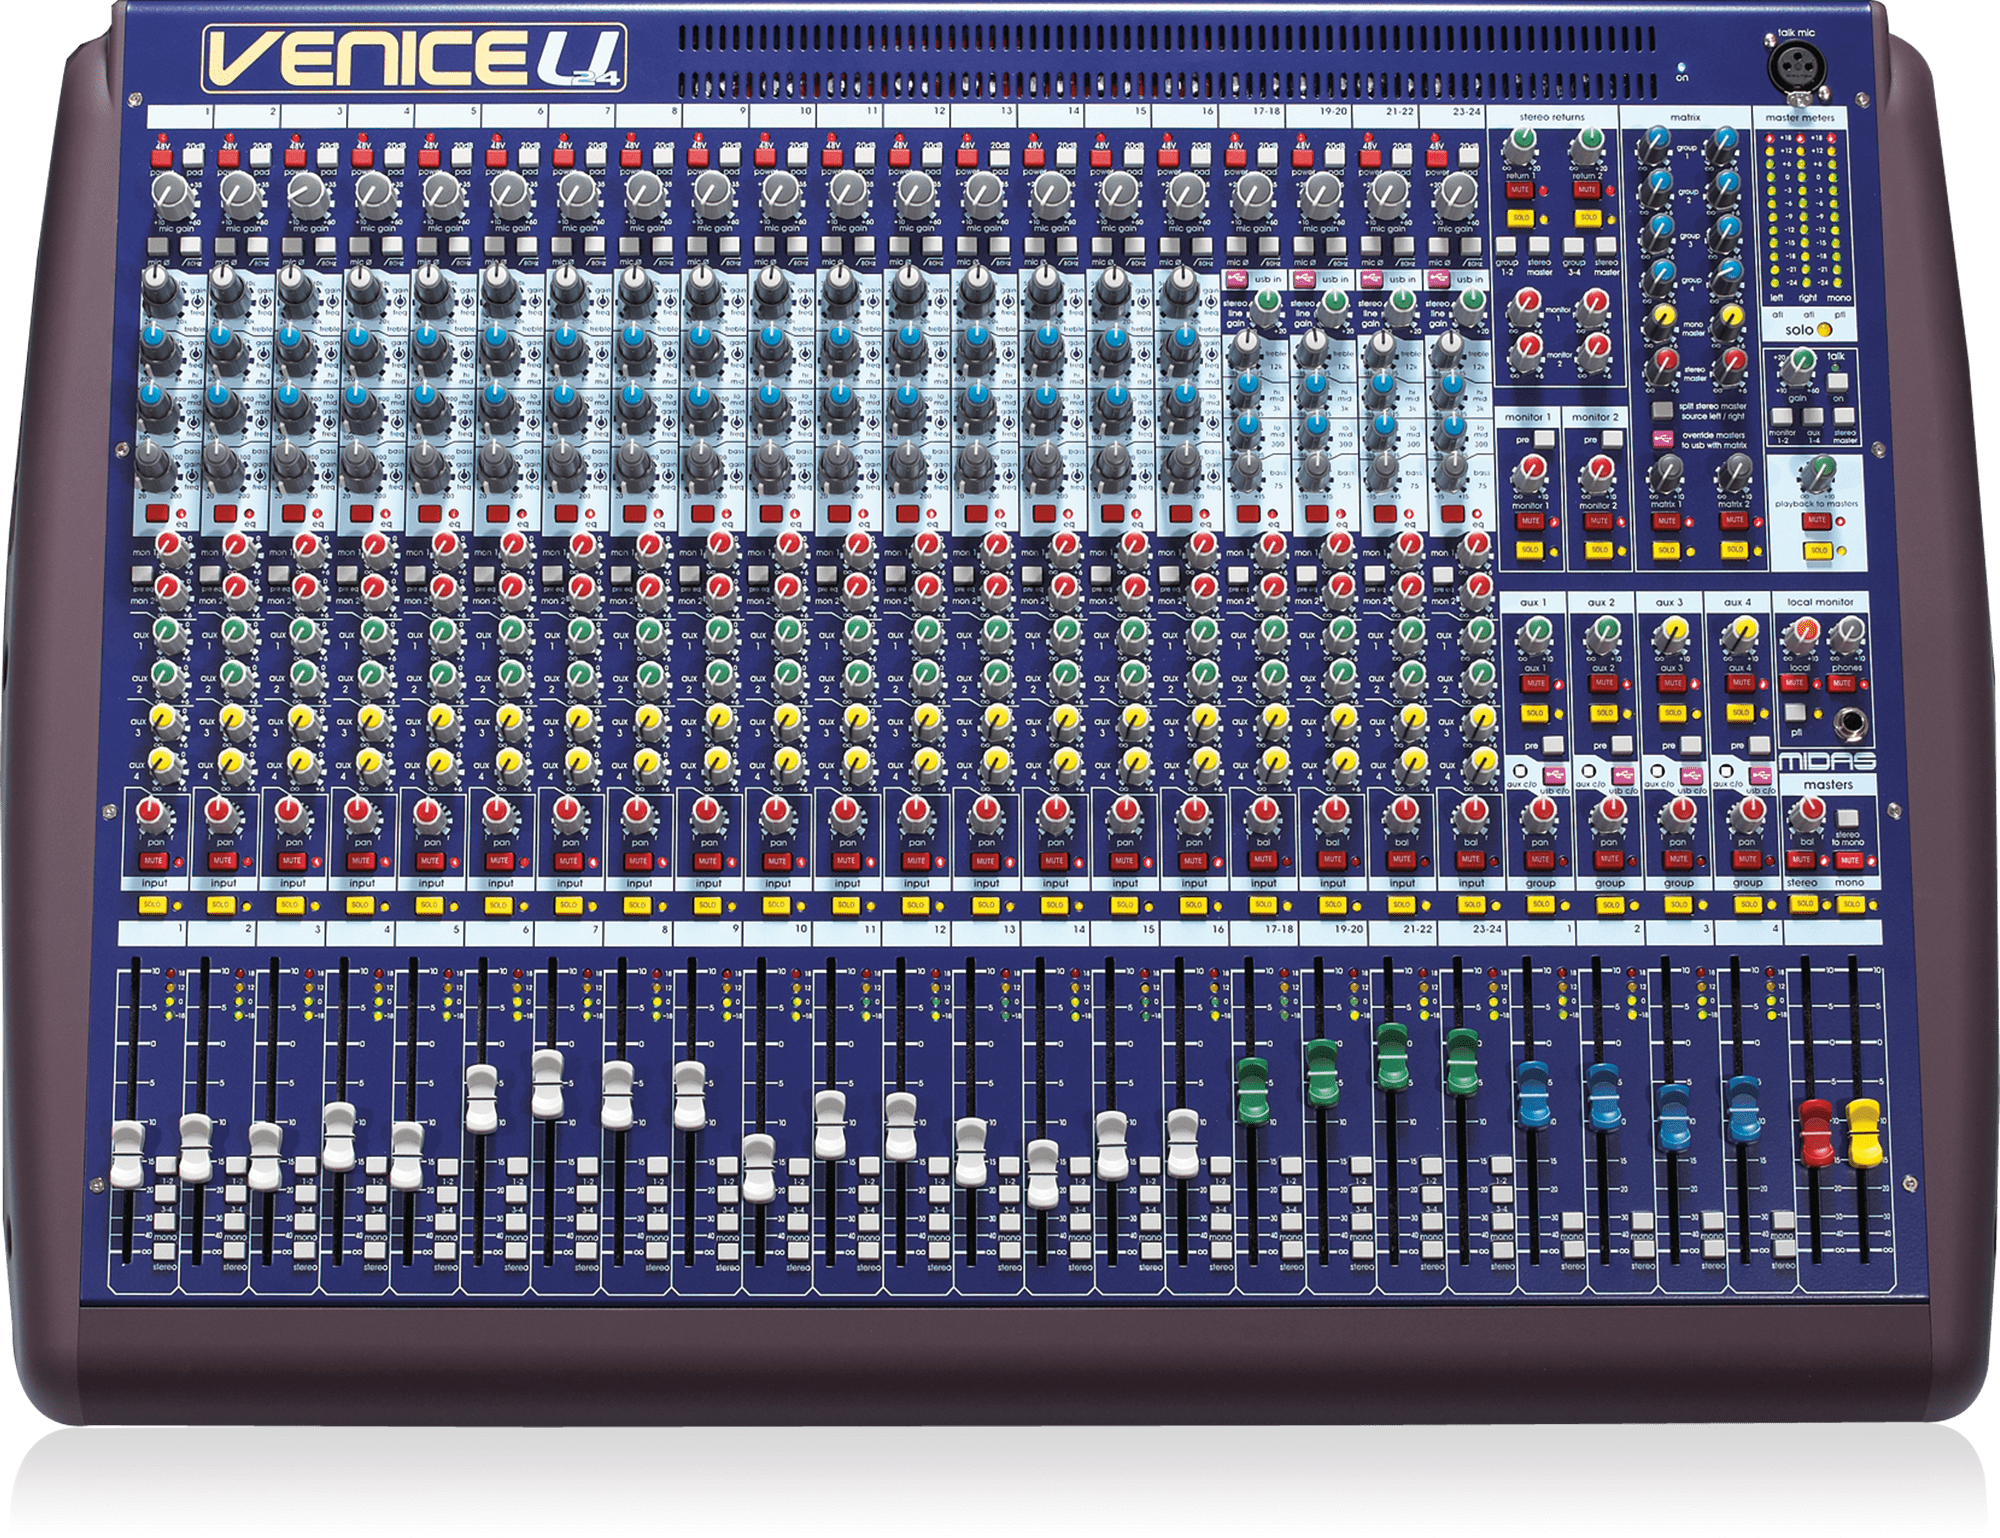This screenshot has width=2000, height=1538.
Task: Mute the matrix 1 output
Action: [x=1666, y=521]
